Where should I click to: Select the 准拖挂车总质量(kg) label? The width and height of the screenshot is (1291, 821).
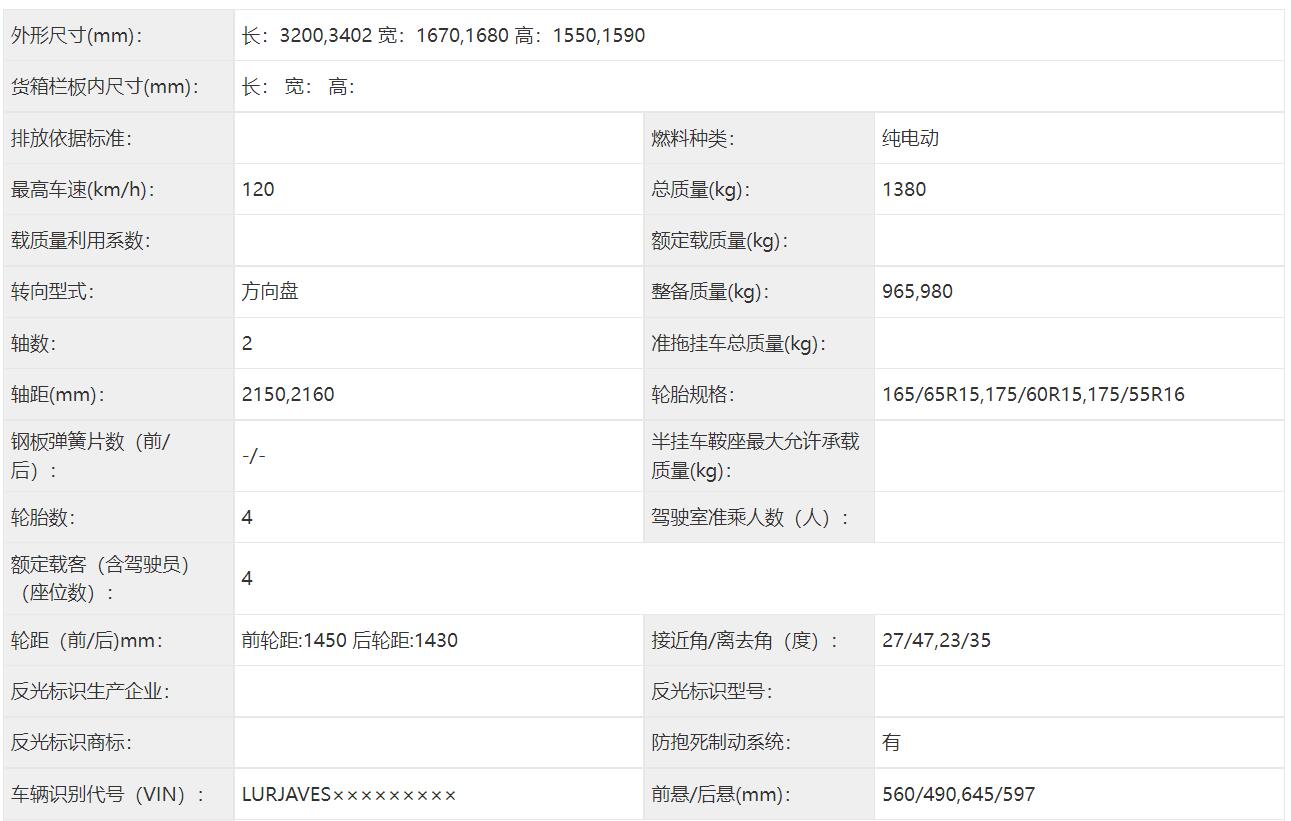pyautogui.click(x=738, y=344)
